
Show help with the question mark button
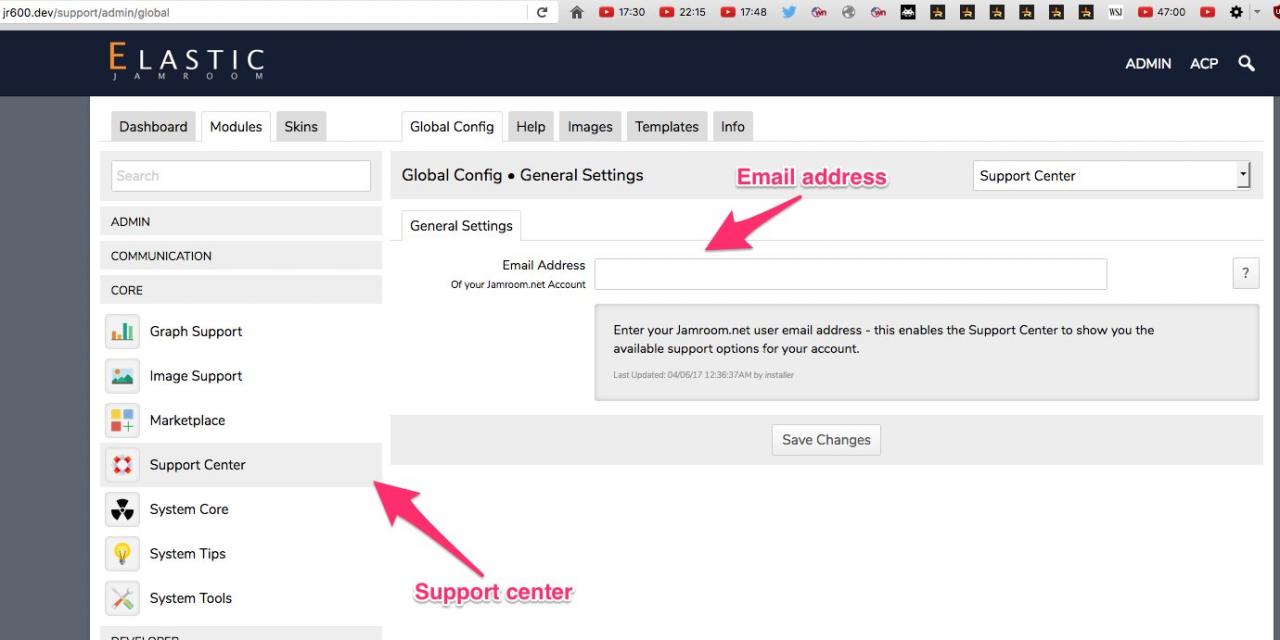coord(1245,273)
